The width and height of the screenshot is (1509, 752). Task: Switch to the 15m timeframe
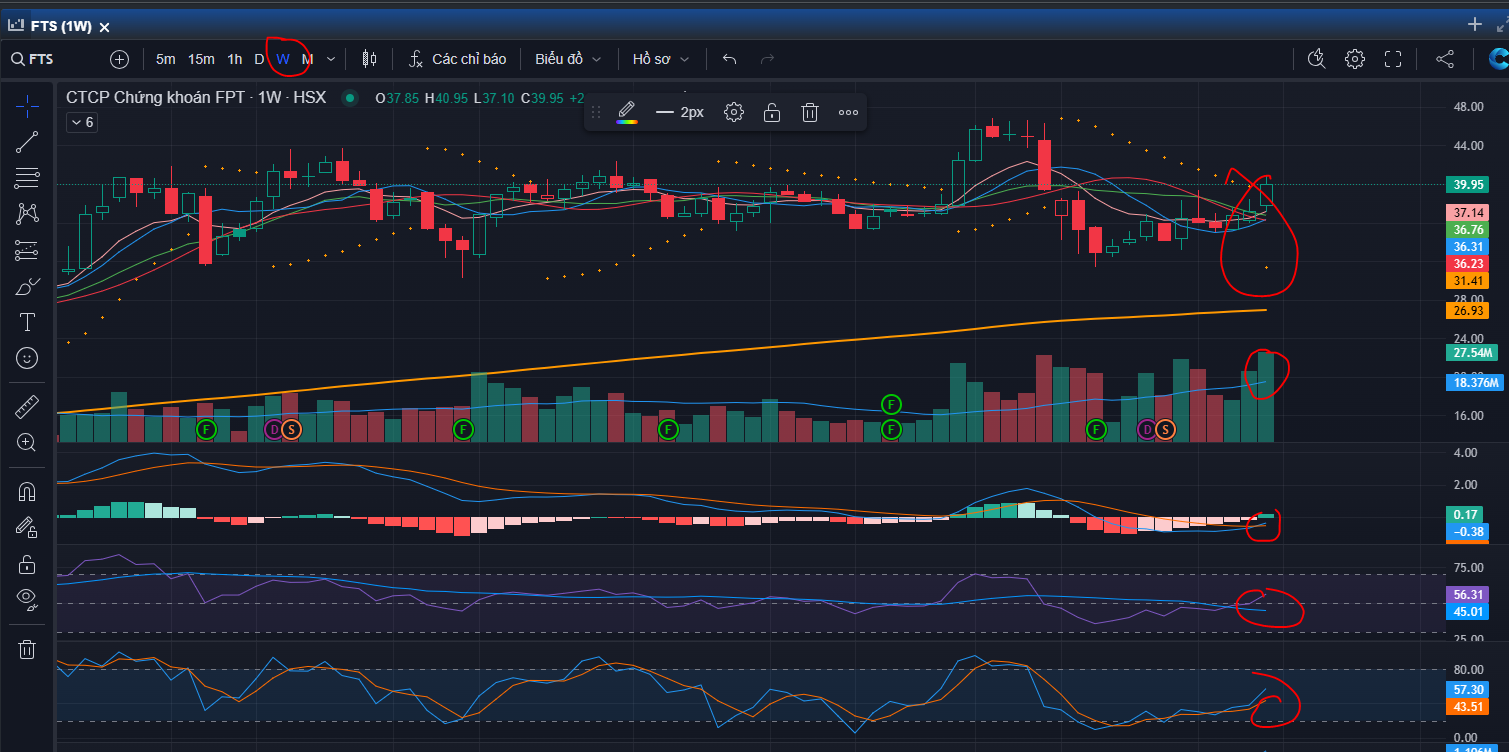(x=201, y=59)
